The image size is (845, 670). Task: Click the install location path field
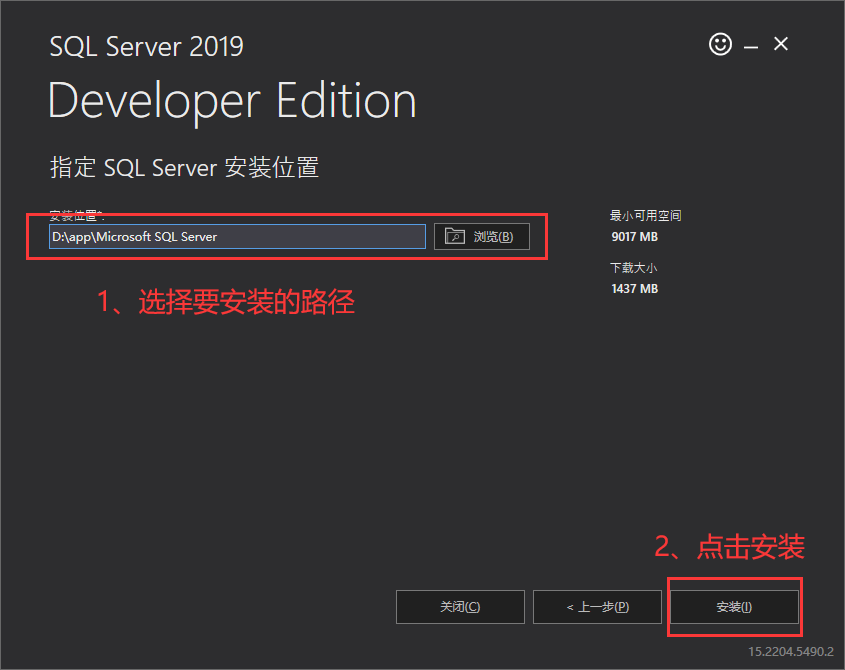pos(237,237)
